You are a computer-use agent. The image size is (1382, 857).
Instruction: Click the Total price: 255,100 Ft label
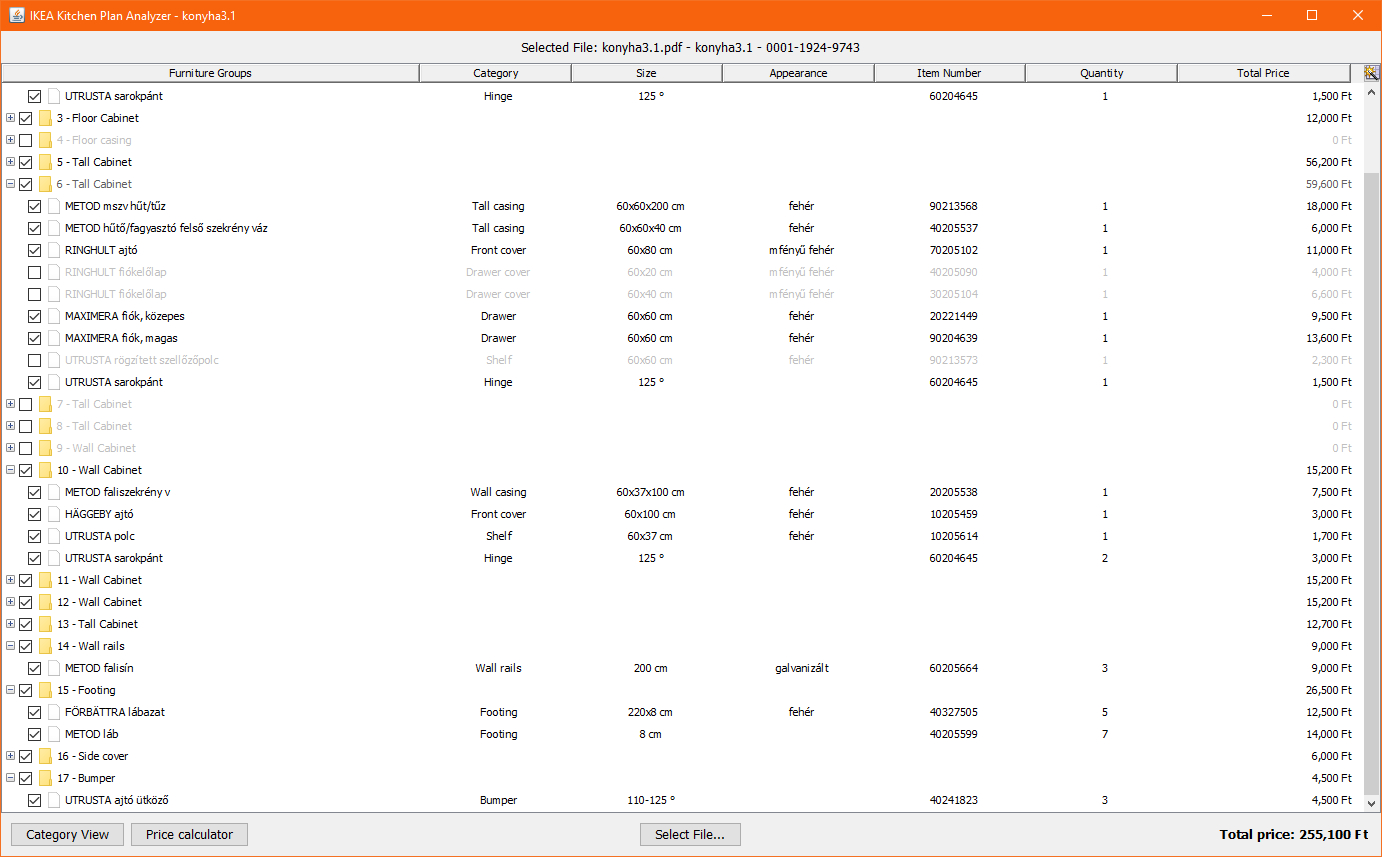click(1294, 834)
